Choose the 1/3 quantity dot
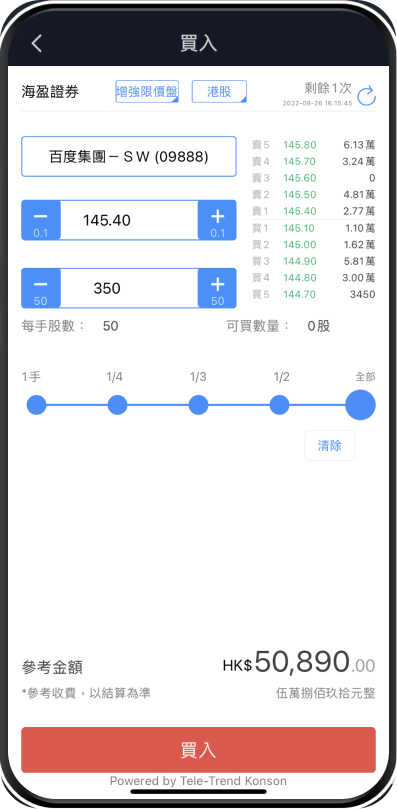 pos(198,405)
